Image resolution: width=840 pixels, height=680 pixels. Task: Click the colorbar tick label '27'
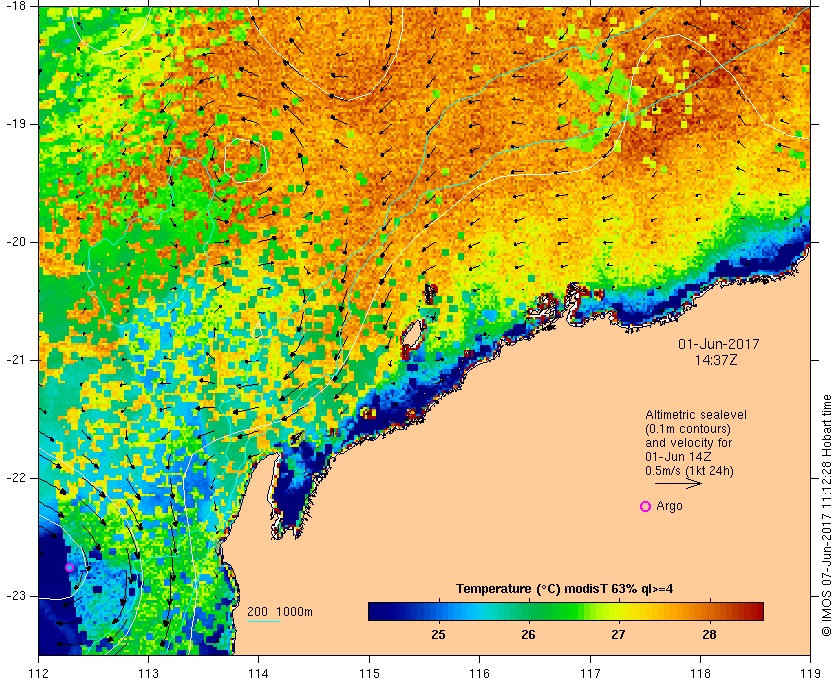(x=618, y=634)
